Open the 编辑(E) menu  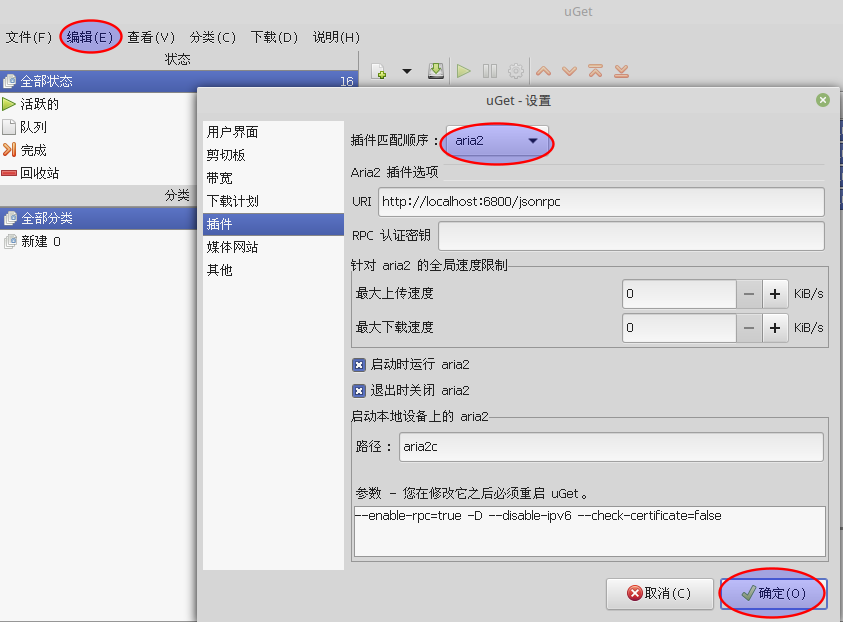tap(90, 37)
